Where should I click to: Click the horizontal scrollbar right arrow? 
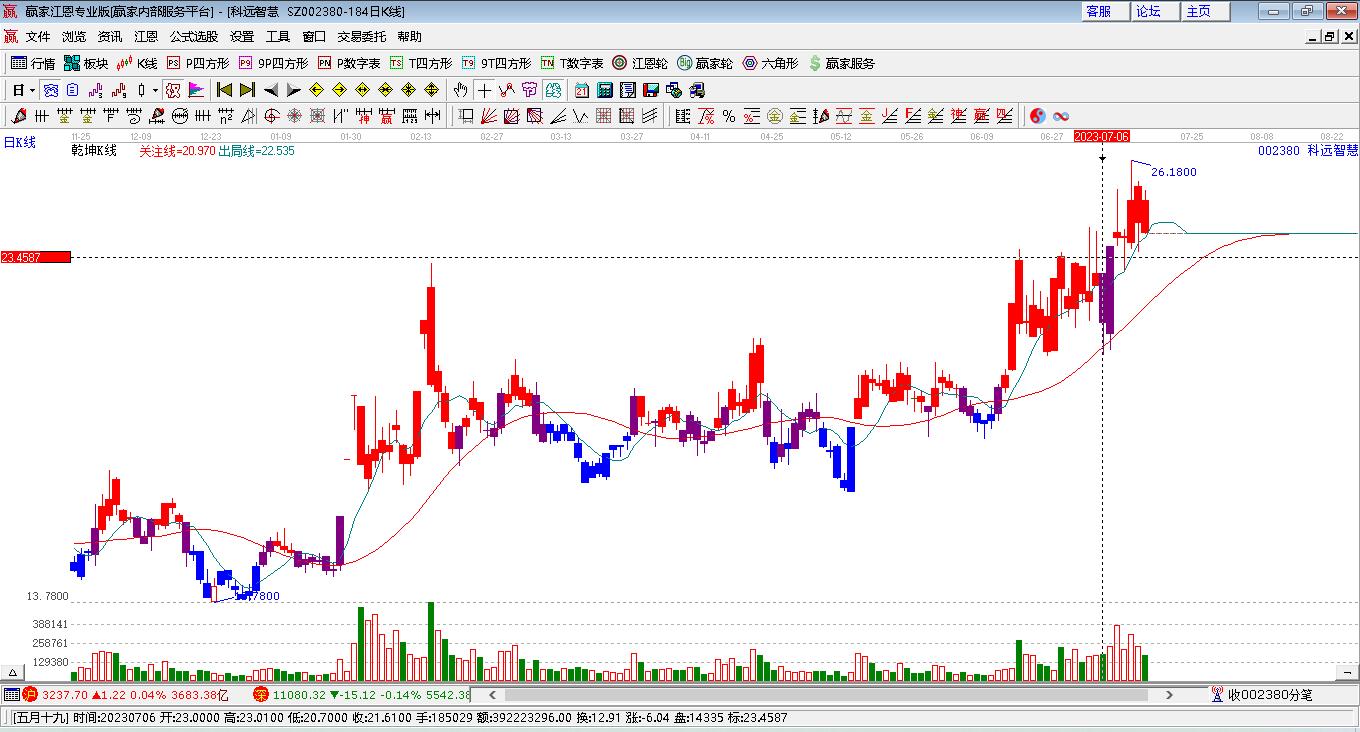pyautogui.click(x=1169, y=694)
